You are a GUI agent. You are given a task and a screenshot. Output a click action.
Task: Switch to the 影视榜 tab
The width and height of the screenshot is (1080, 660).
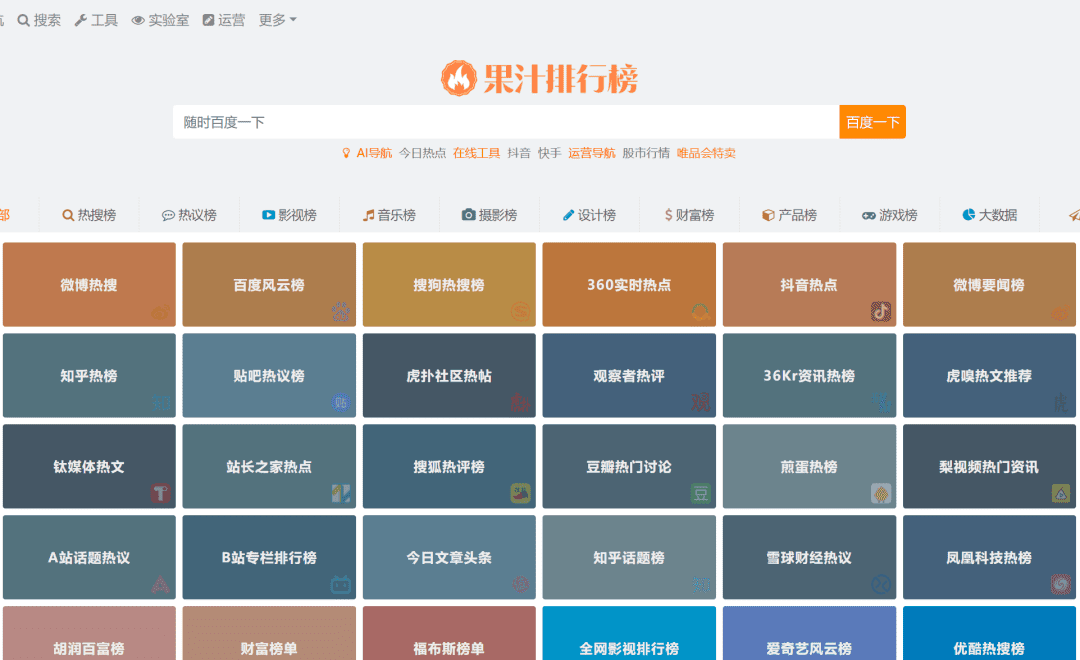(289, 215)
